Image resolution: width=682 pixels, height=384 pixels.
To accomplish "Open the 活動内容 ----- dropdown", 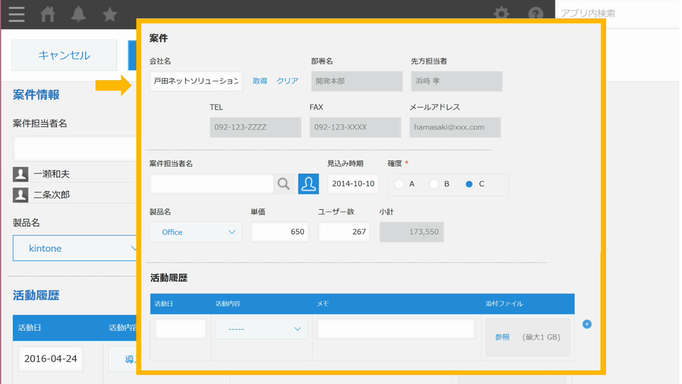I will click(x=261, y=329).
